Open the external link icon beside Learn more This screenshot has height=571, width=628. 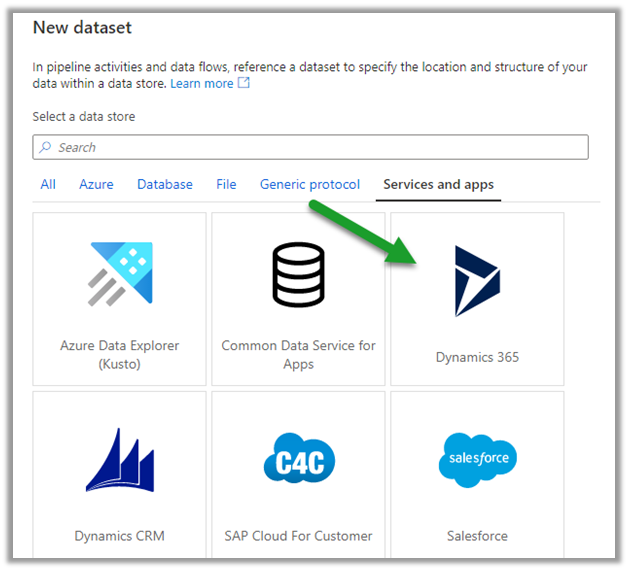244,84
